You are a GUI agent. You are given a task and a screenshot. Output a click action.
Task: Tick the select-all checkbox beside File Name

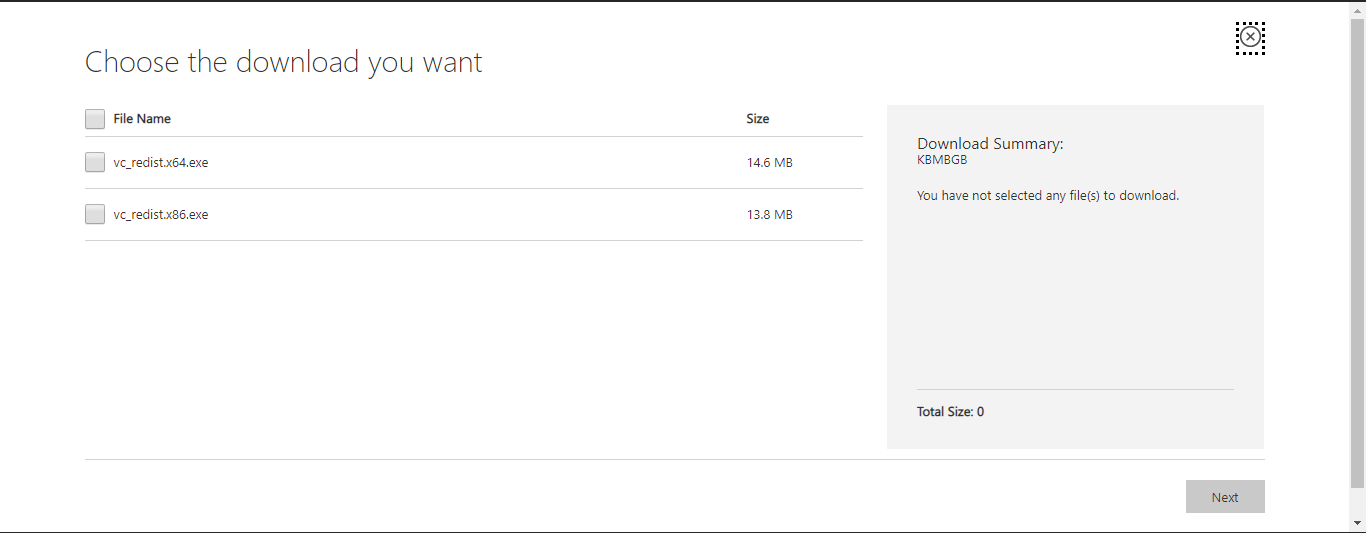click(95, 119)
